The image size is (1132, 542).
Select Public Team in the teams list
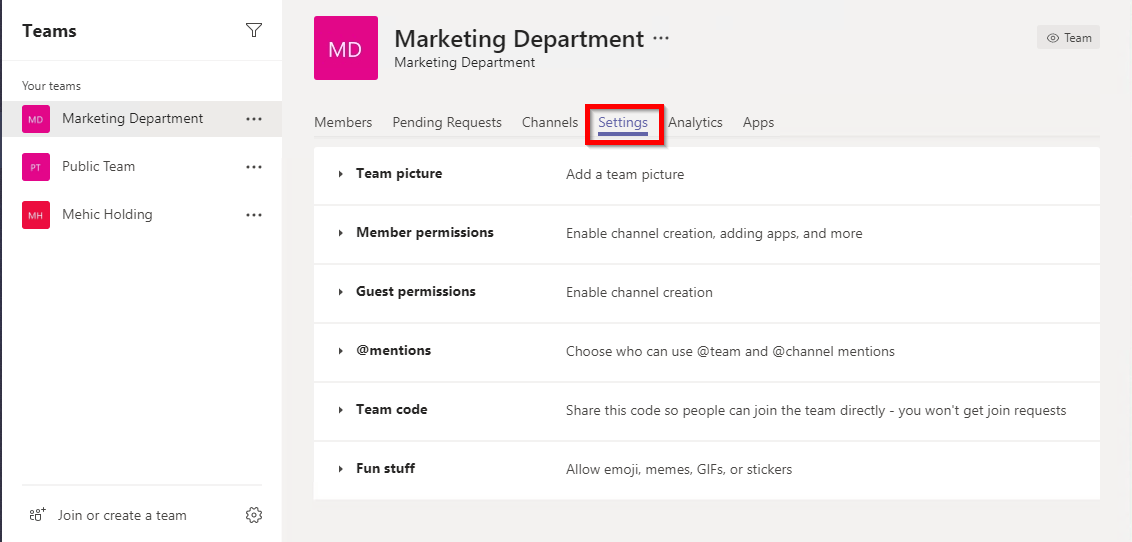point(98,167)
